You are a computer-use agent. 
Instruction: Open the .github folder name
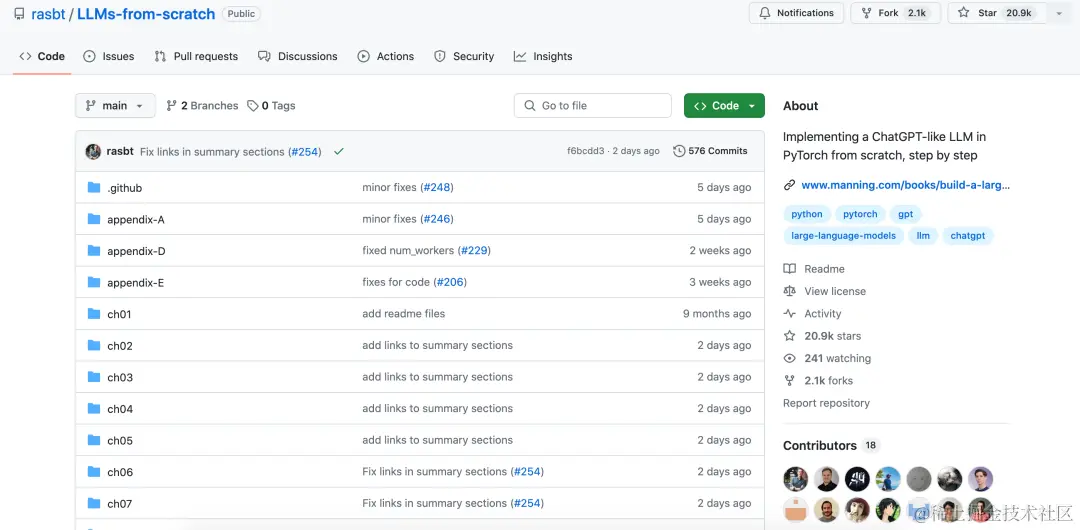point(125,188)
